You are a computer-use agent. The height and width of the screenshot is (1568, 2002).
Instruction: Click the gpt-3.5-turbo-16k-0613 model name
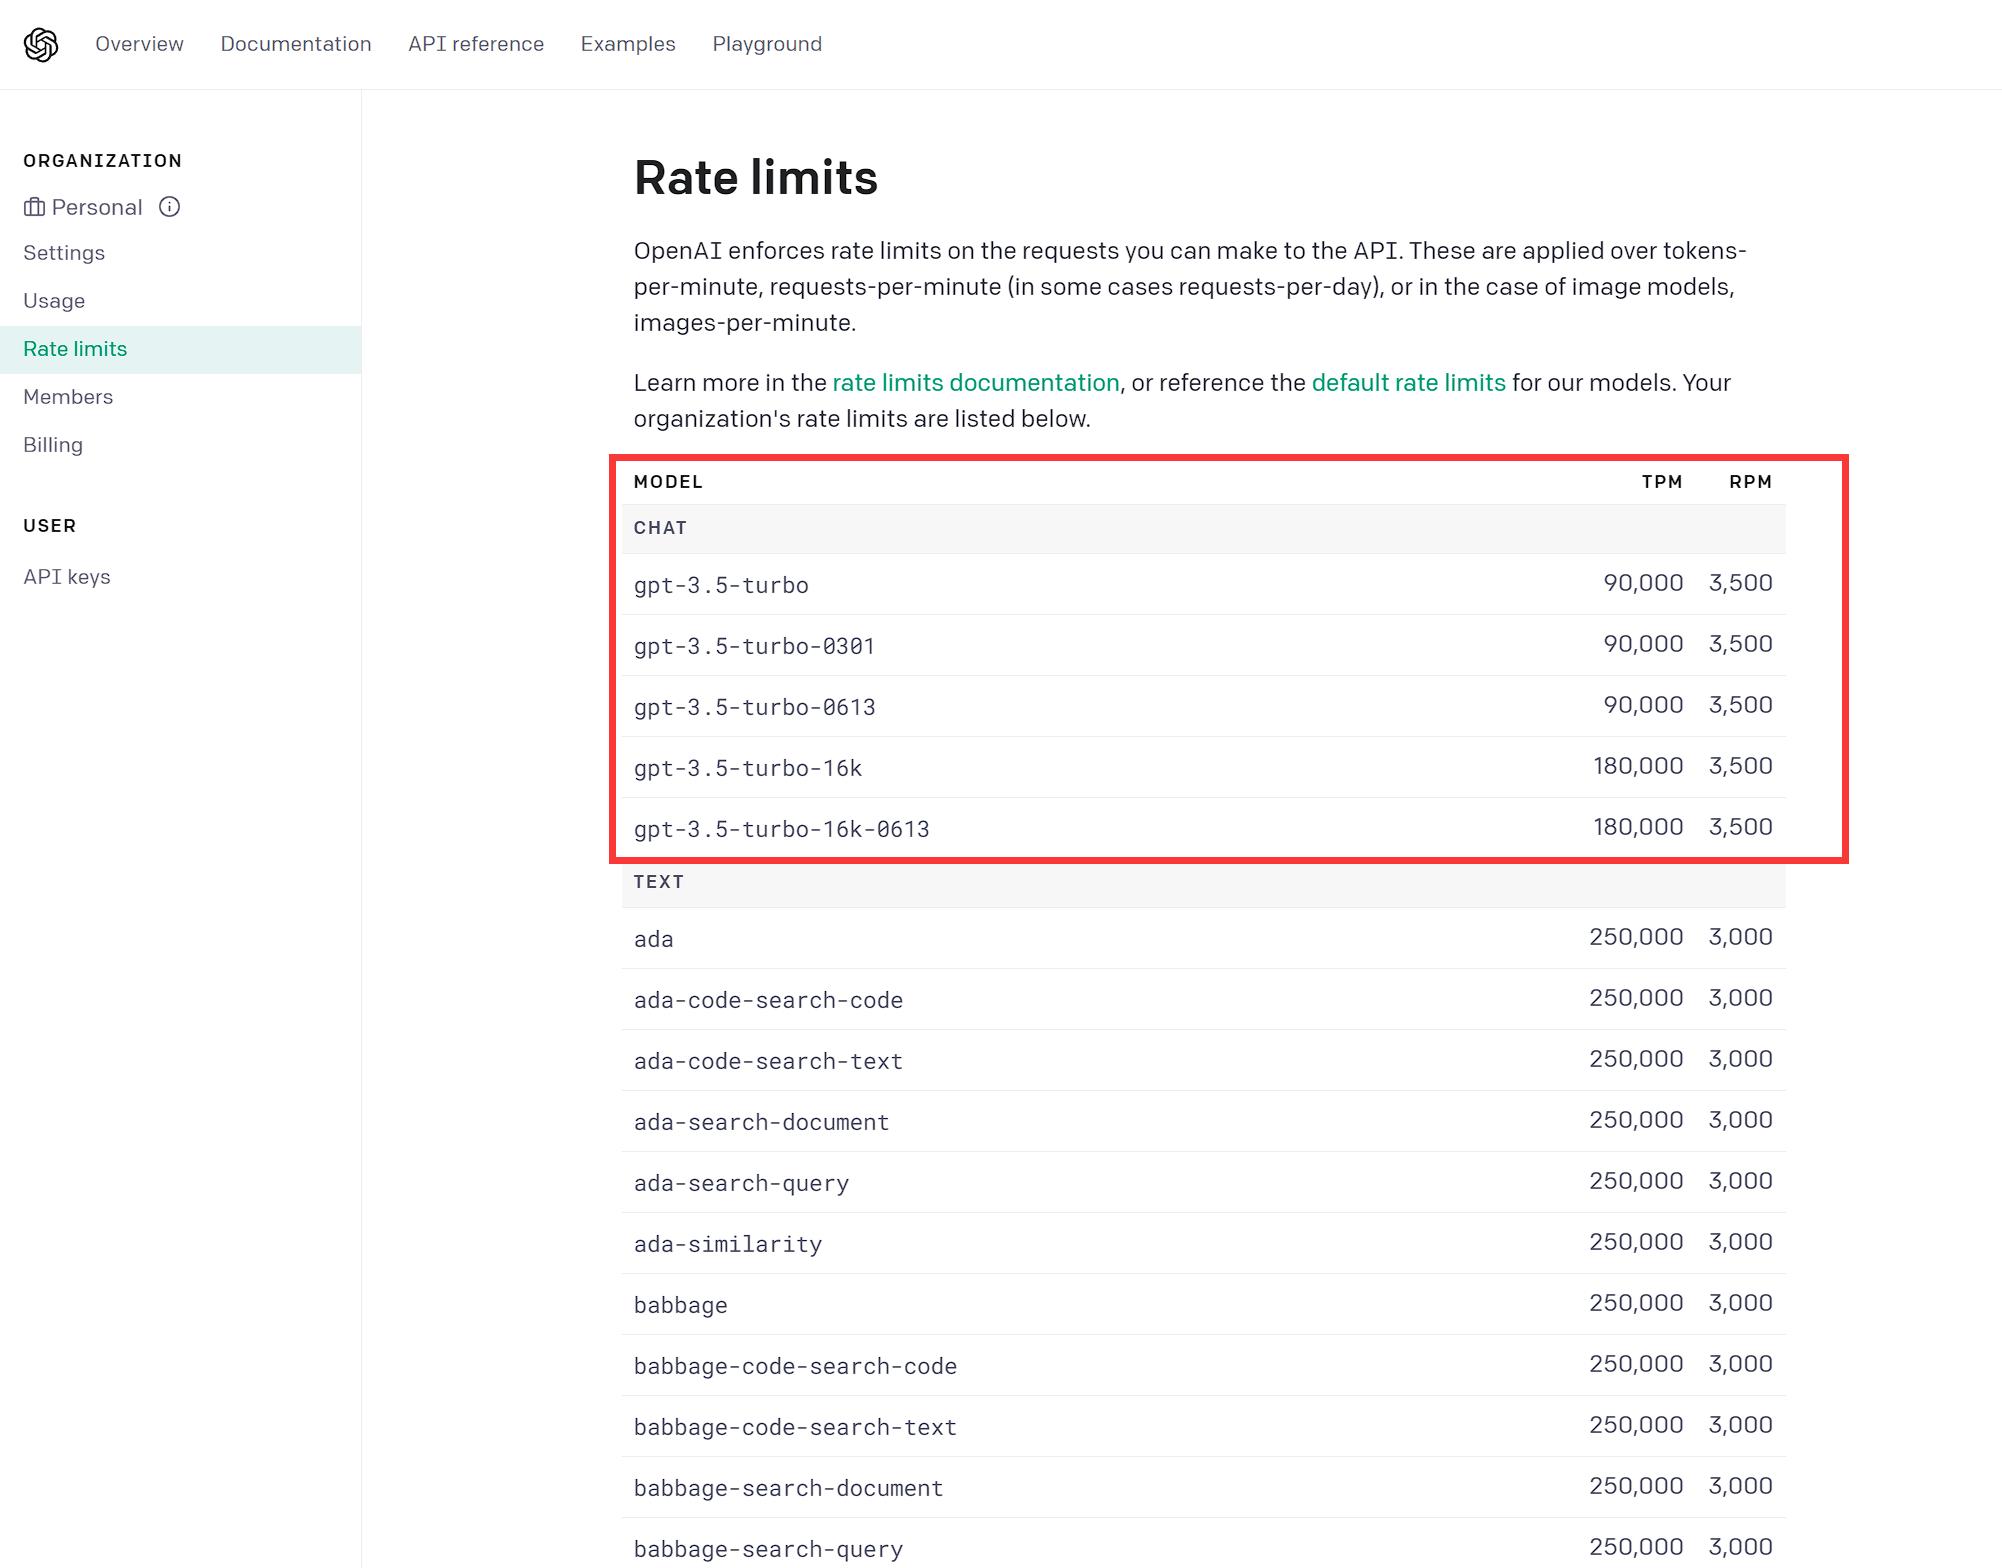coord(782,829)
